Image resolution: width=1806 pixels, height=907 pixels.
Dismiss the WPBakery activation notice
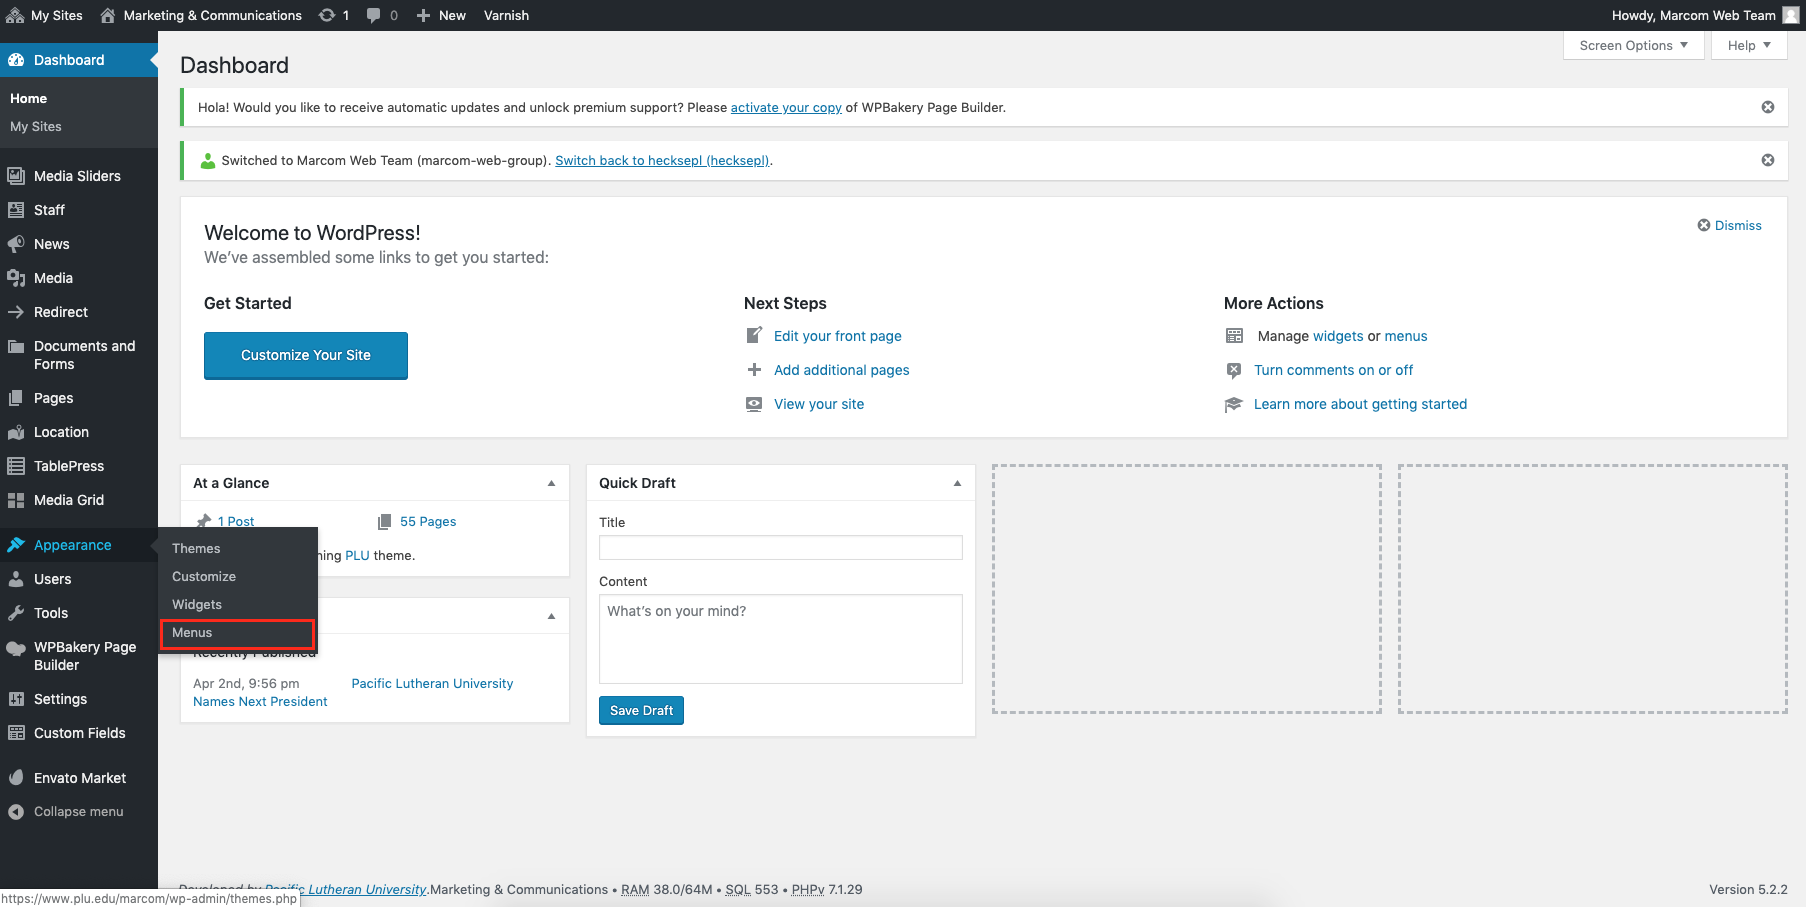[x=1768, y=107]
